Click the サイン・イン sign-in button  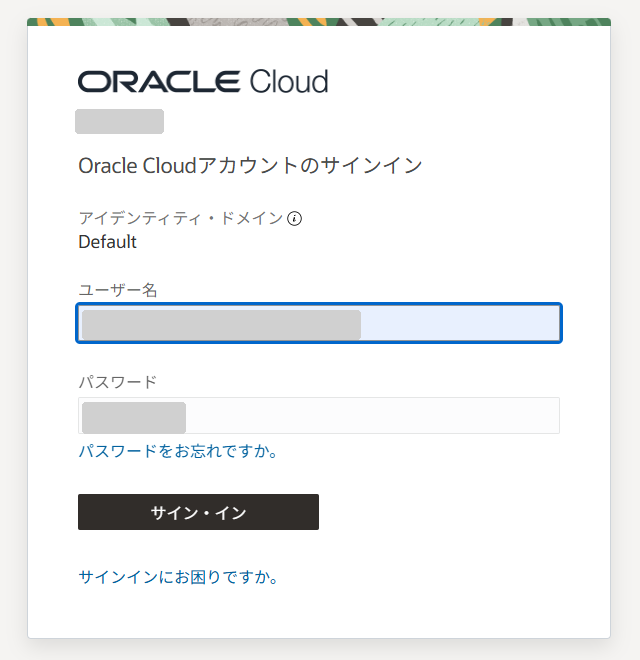(198, 512)
